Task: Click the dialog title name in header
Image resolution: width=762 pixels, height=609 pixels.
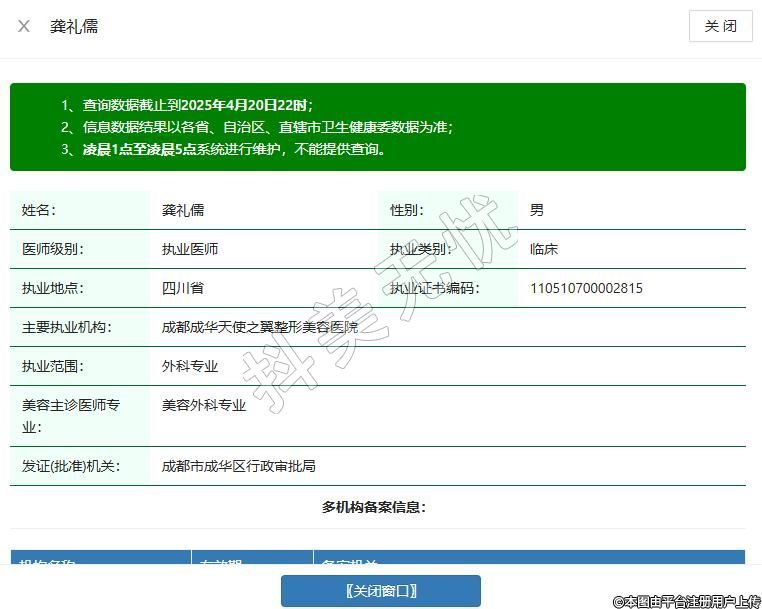Action: point(74,26)
